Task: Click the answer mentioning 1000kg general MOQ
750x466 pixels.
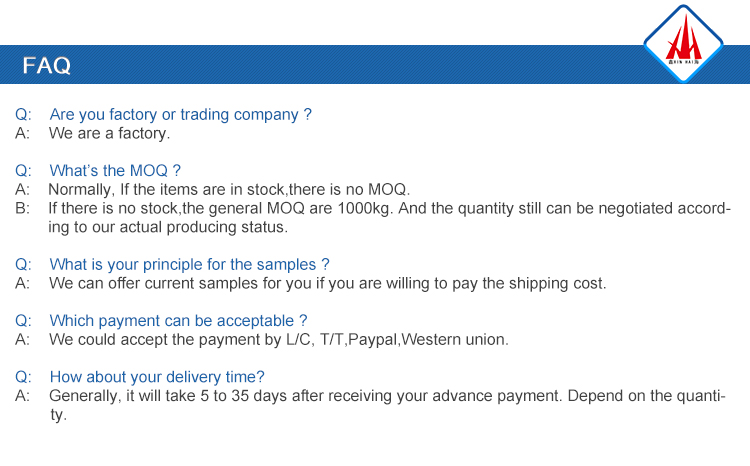Action: point(389,208)
